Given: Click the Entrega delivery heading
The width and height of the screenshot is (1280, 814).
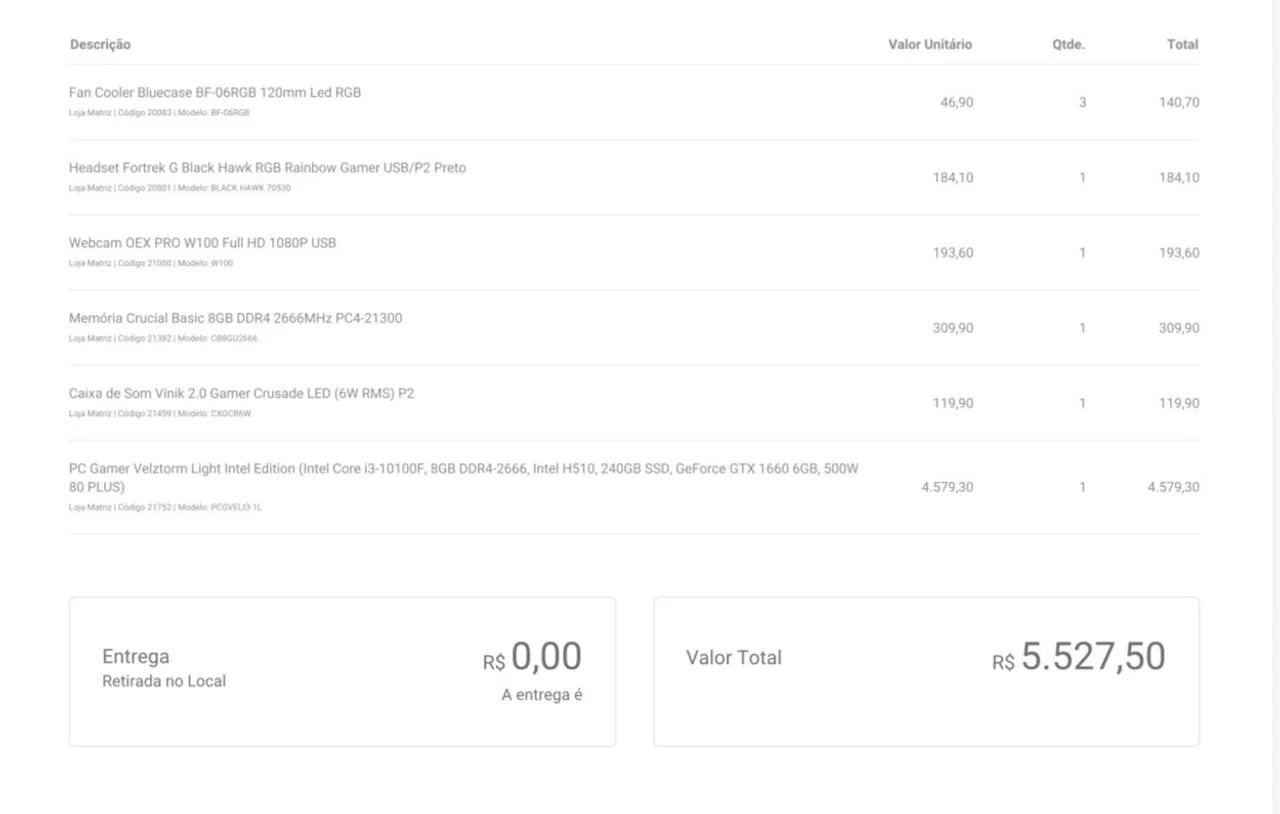Looking at the screenshot, I should [136, 657].
